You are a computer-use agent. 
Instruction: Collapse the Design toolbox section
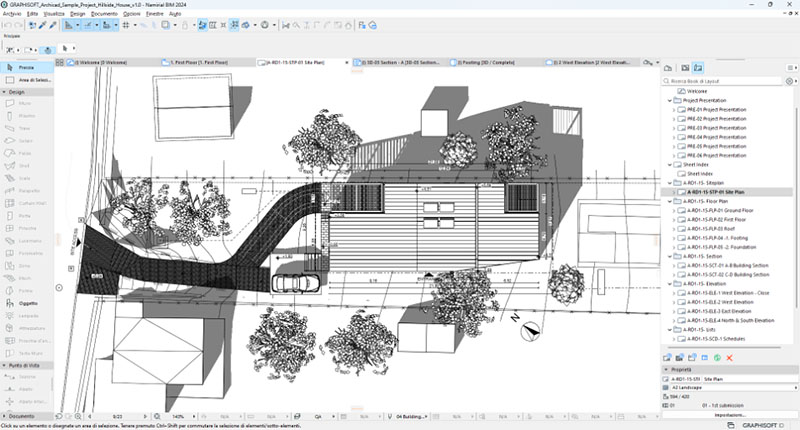[x=5, y=91]
